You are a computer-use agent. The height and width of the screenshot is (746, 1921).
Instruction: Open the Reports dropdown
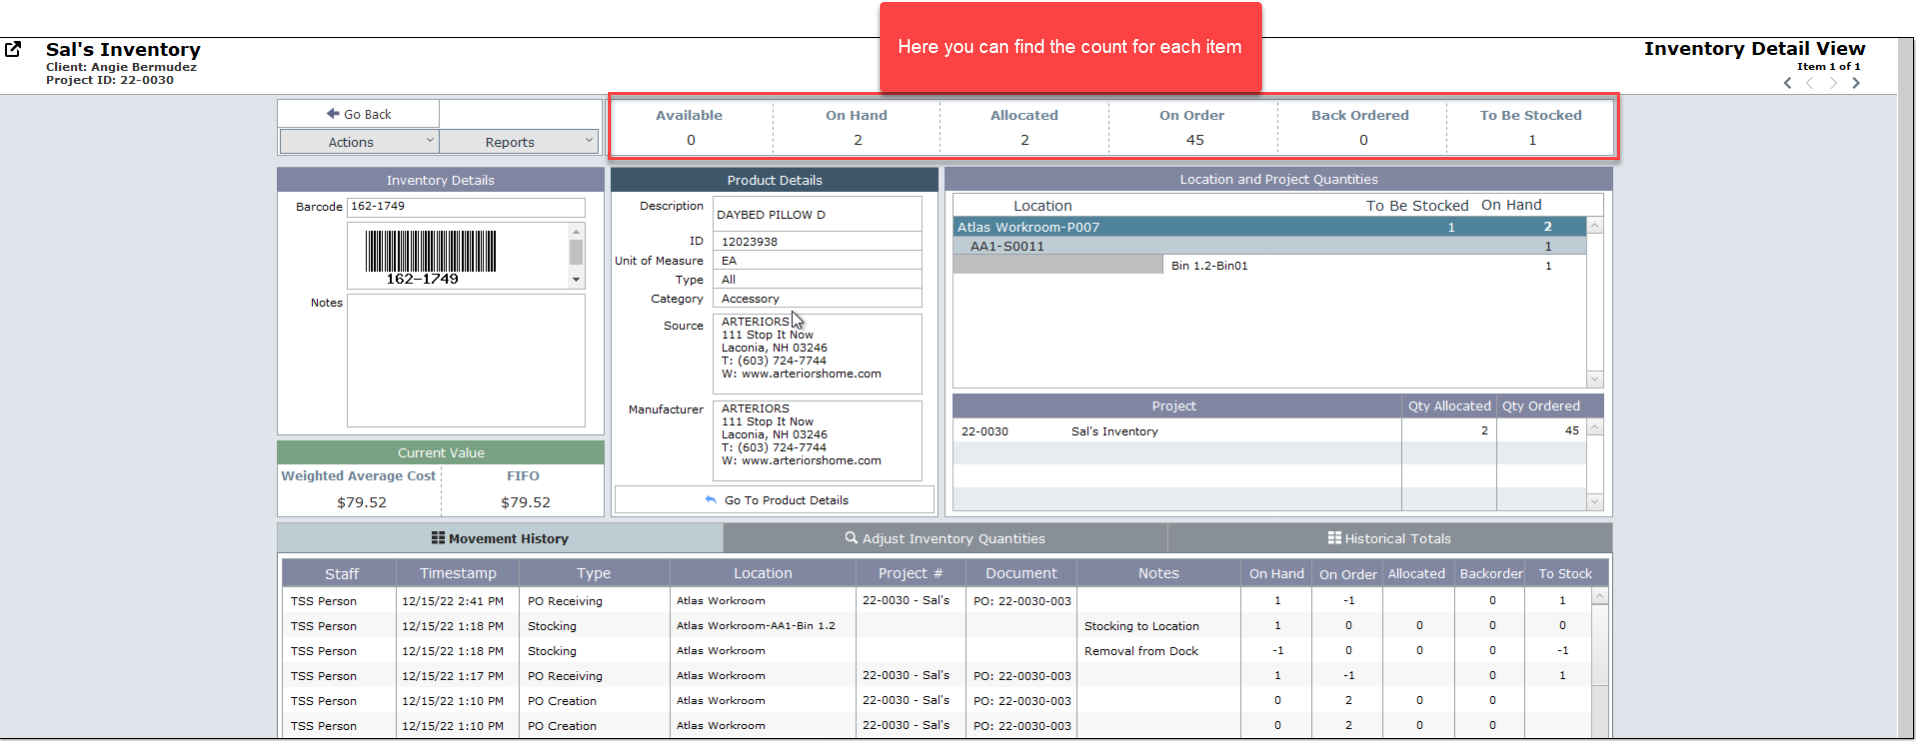[x=519, y=142]
